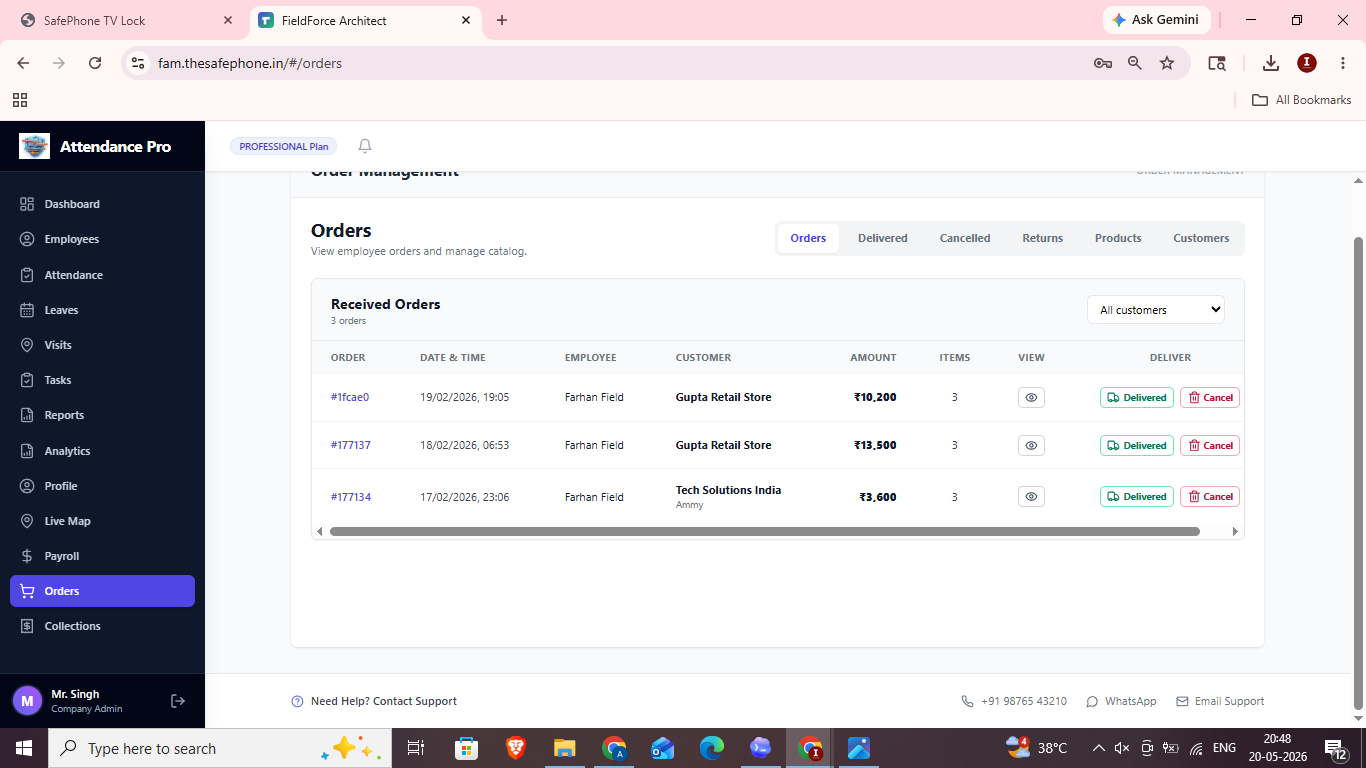
Task: Mark order #177137 as Delivered
Action: pos(1137,445)
